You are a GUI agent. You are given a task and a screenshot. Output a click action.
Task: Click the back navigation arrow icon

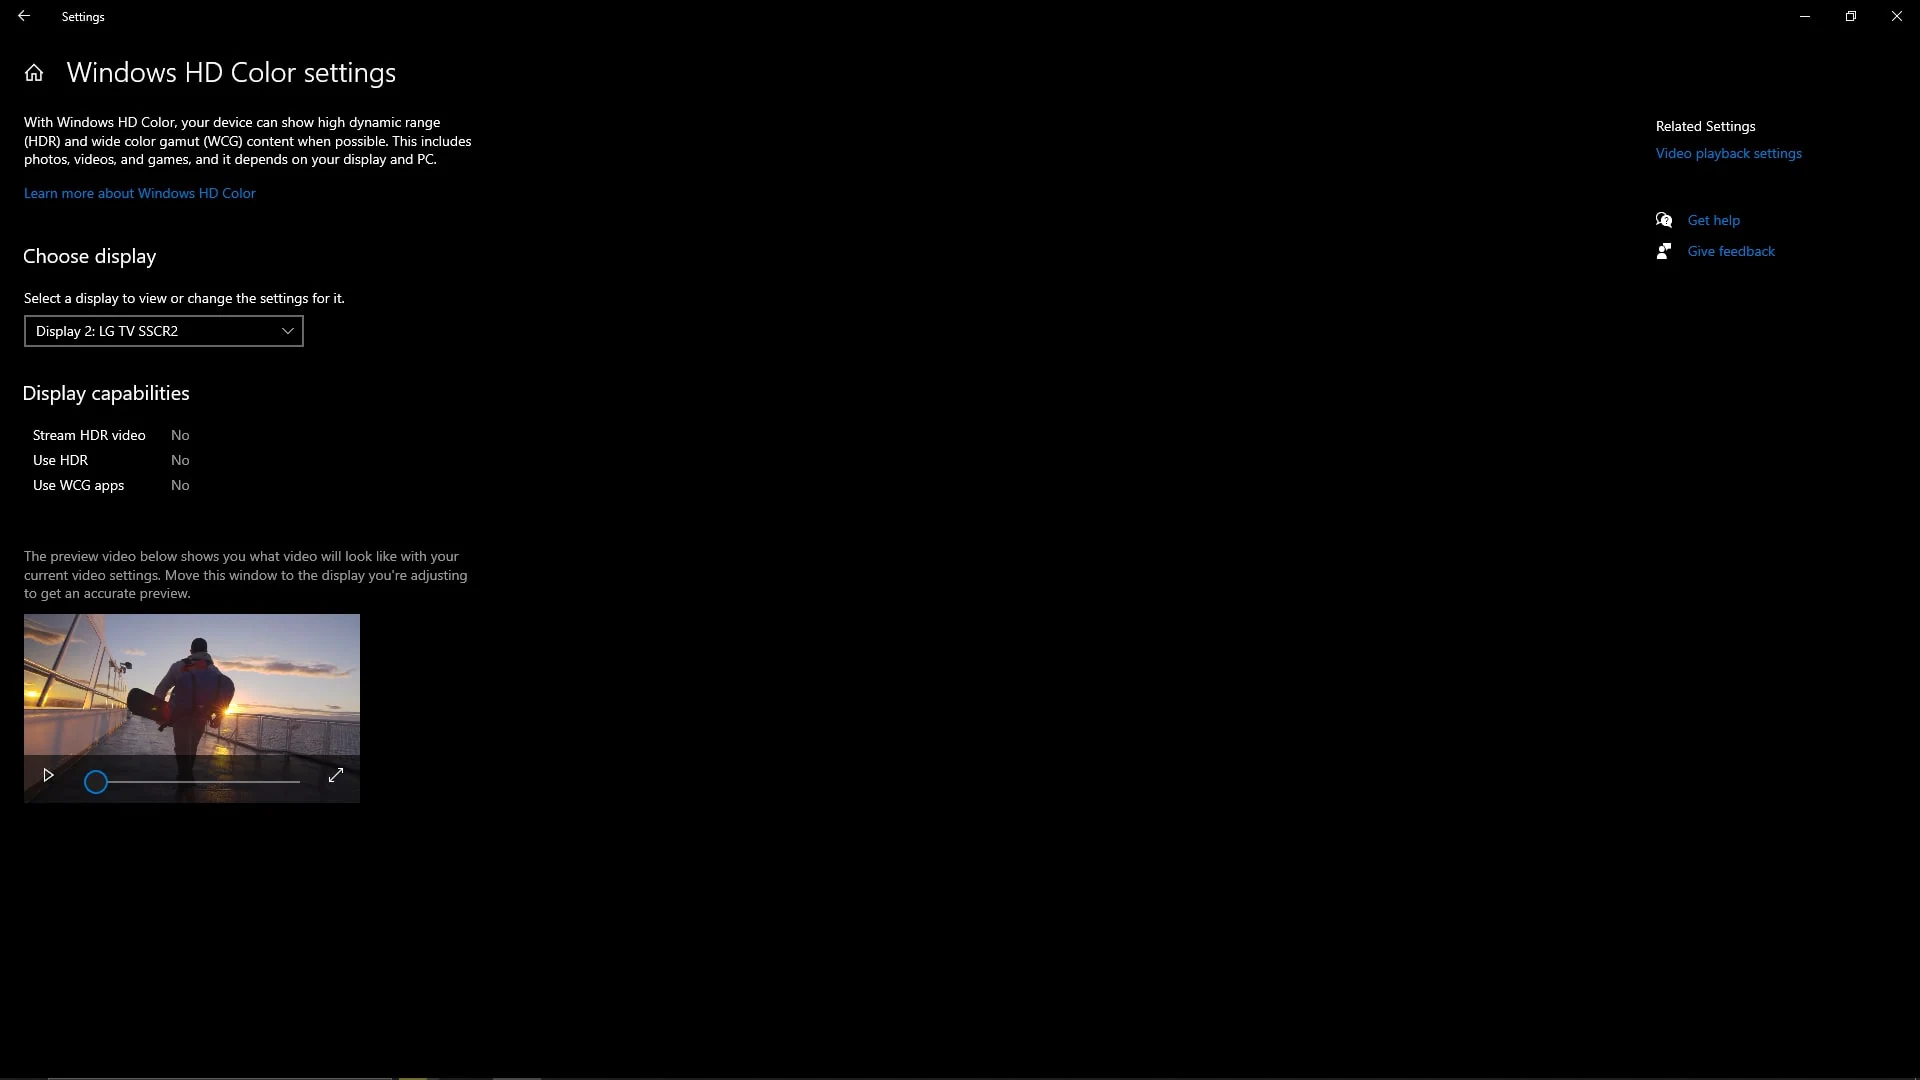[x=24, y=16]
